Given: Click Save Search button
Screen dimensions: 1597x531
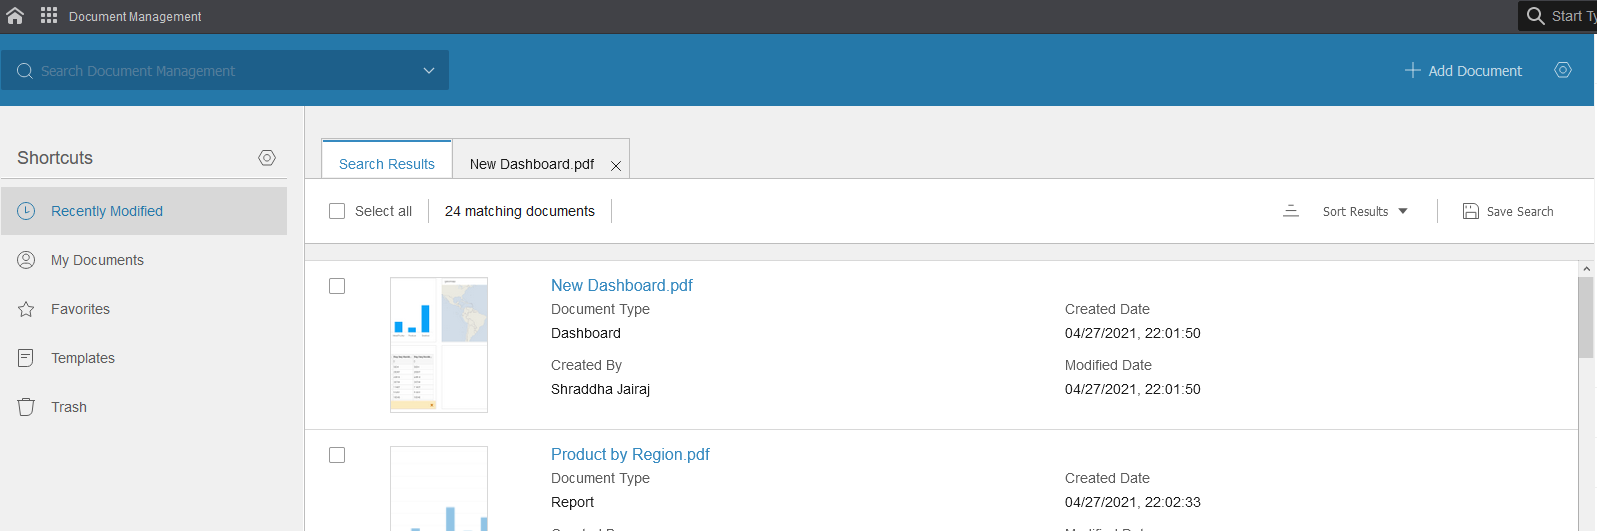Looking at the screenshot, I should 1508,211.
